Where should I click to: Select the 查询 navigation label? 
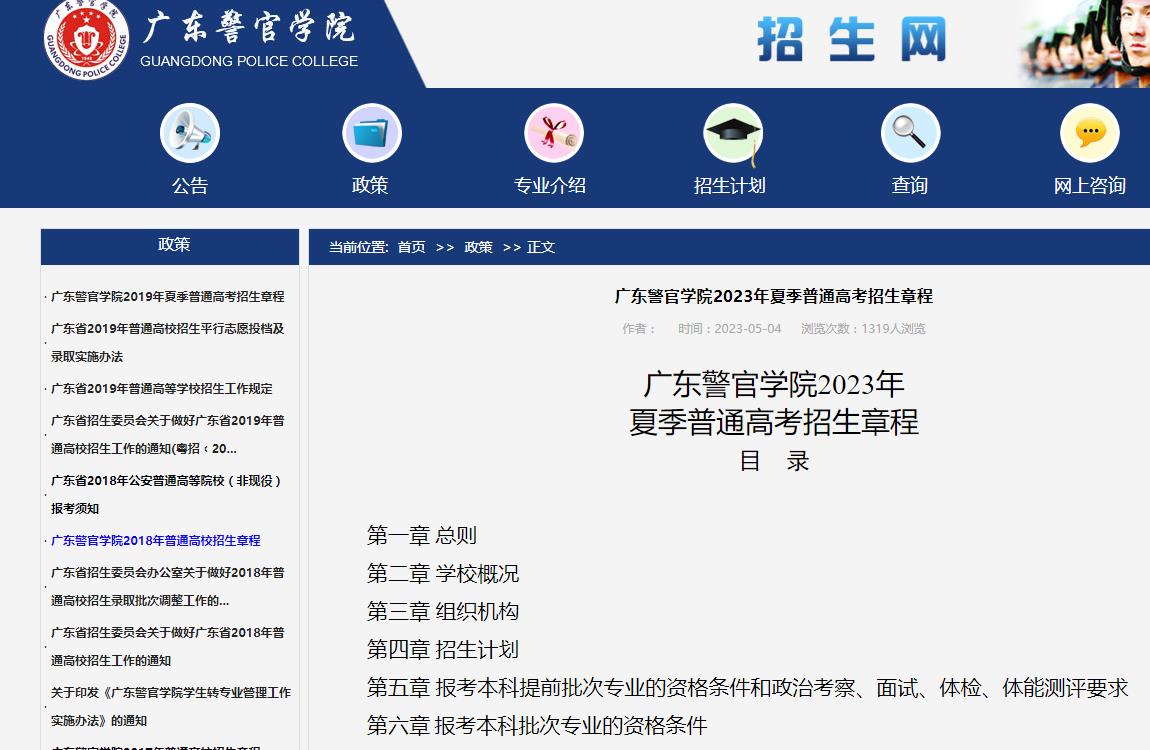pyautogui.click(x=909, y=185)
